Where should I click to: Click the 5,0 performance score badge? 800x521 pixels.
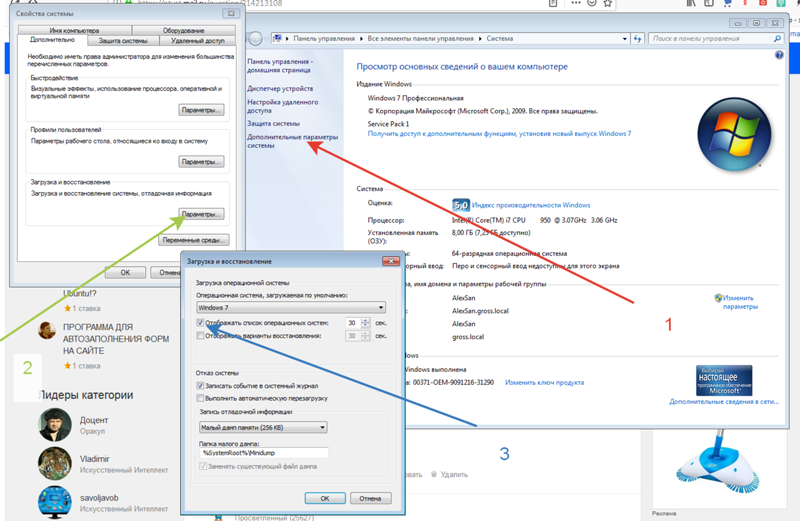pos(461,205)
